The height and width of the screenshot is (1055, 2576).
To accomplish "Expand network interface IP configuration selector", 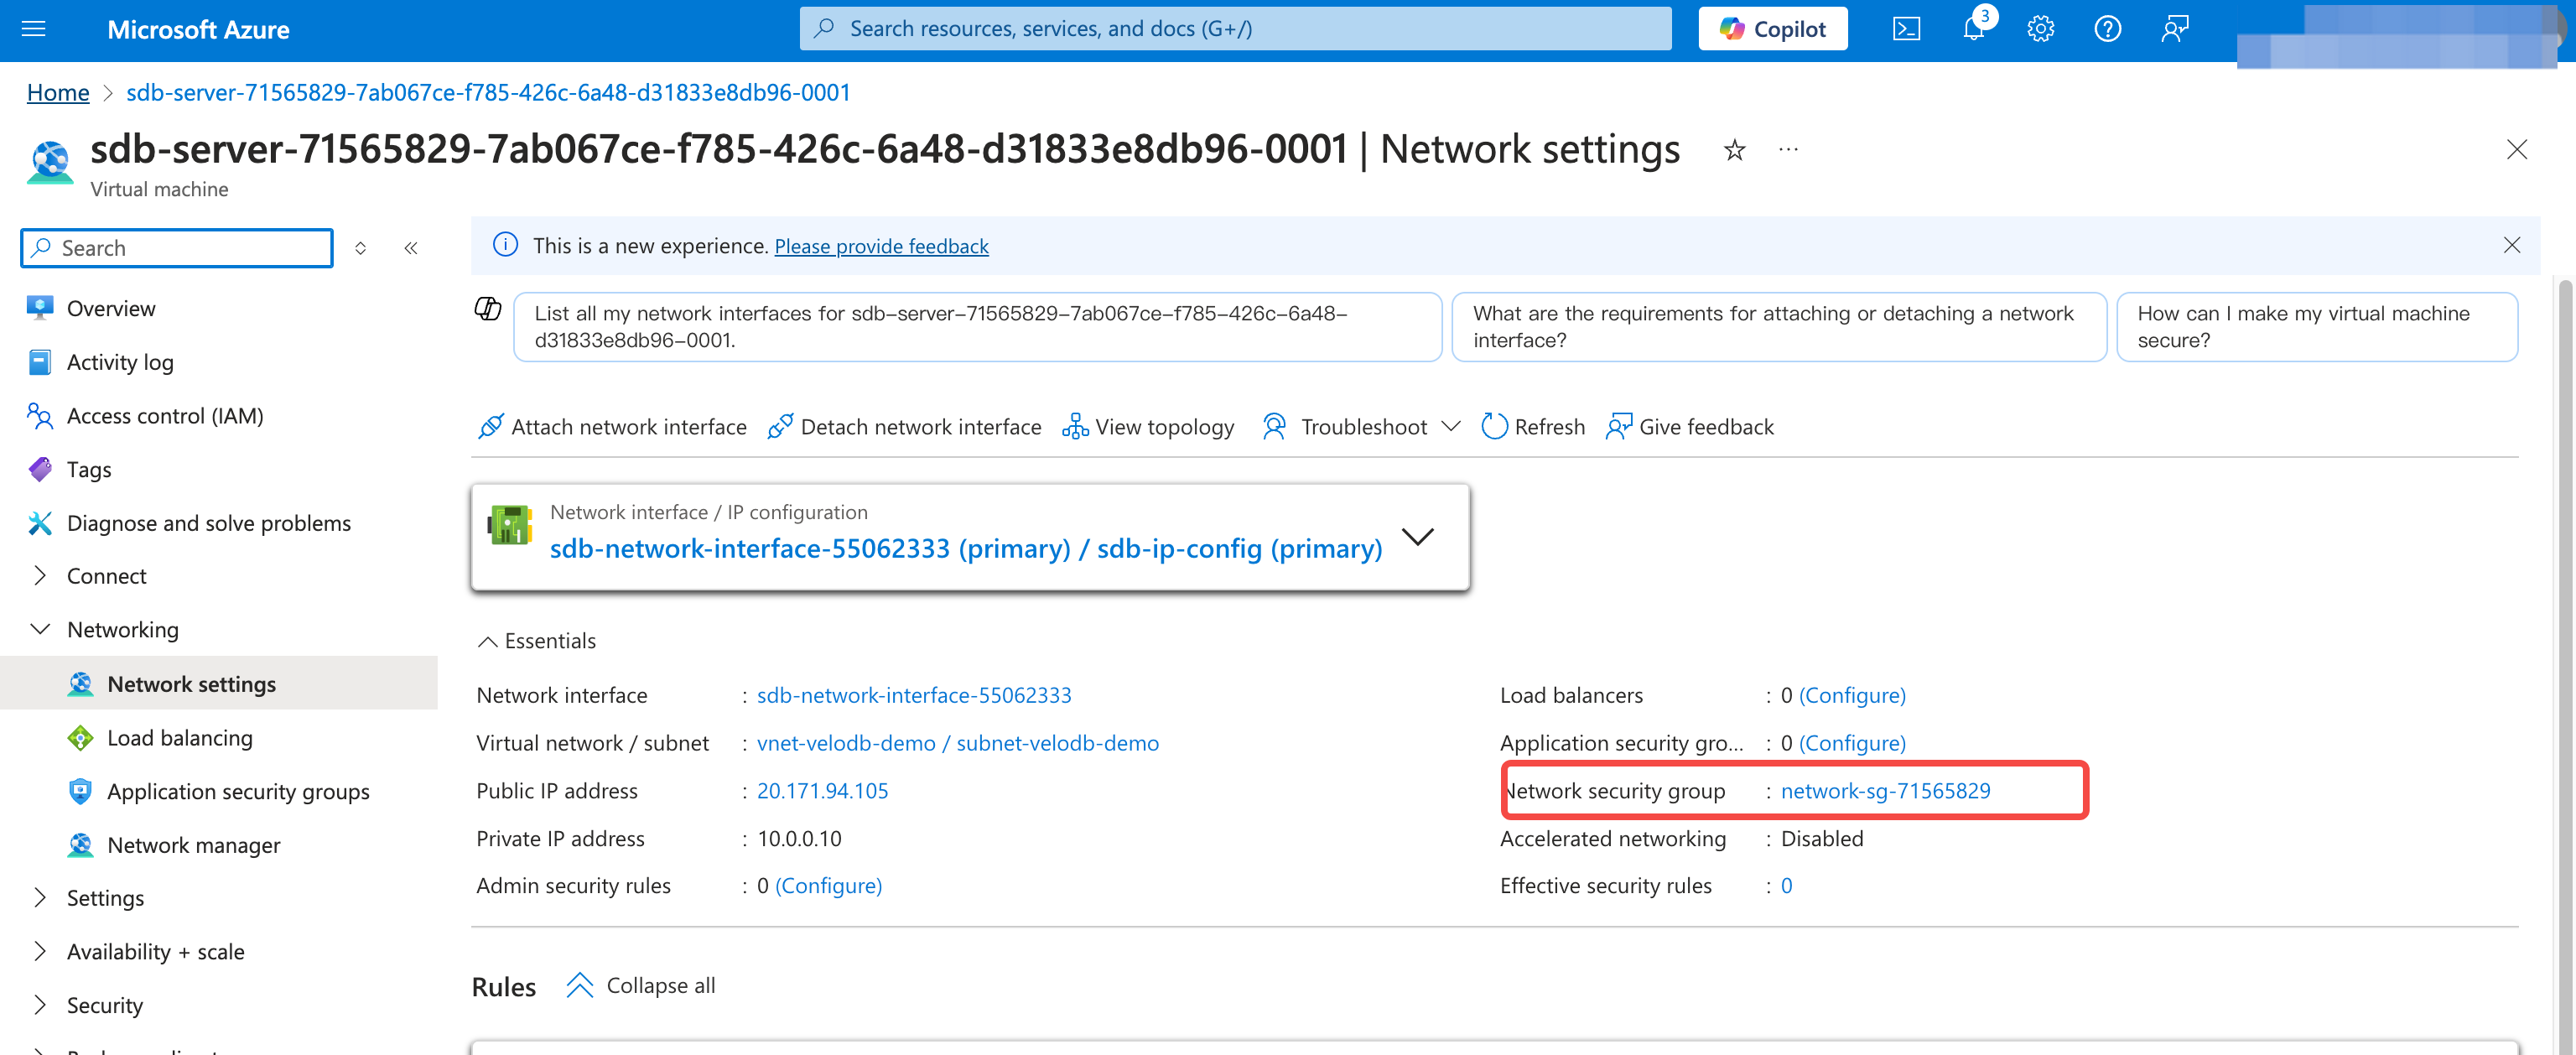I will pyautogui.click(x=1417, y=537).
